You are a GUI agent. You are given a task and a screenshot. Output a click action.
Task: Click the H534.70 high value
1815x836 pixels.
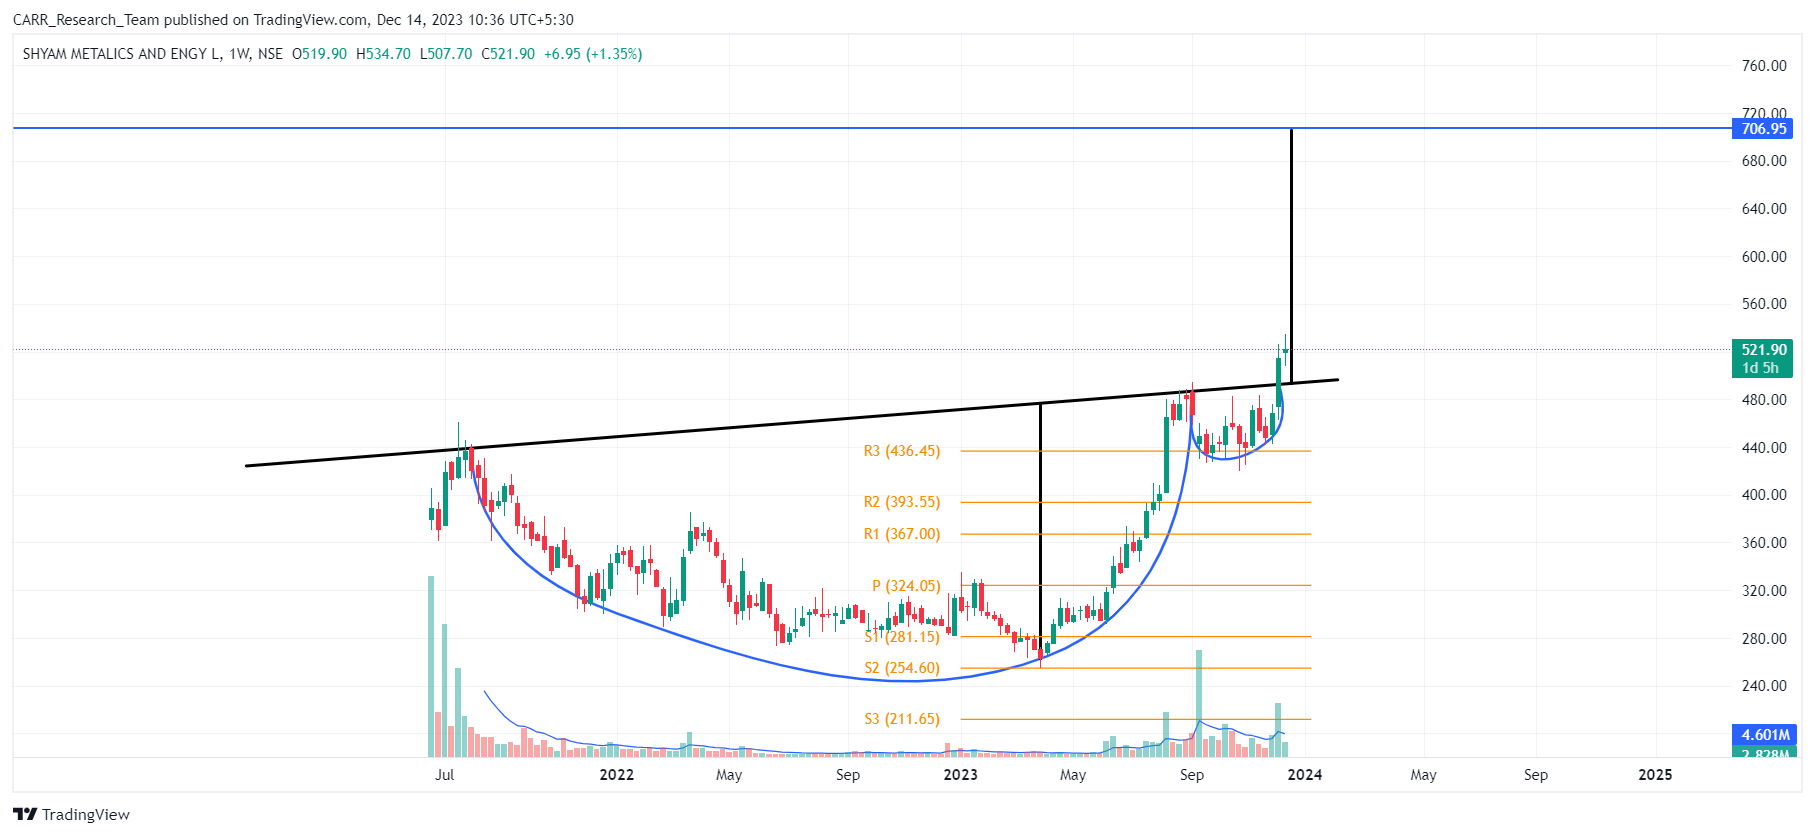click(x=383, y=54)
